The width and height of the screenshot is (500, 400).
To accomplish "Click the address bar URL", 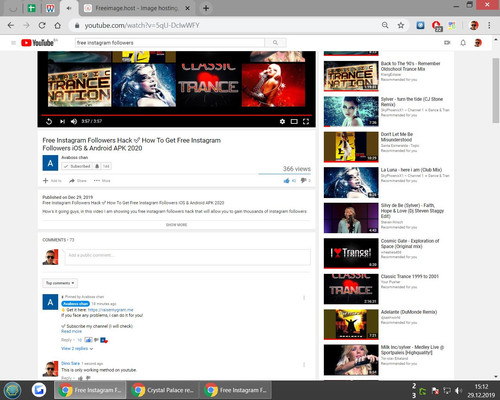I will click(x=142, y=25).
